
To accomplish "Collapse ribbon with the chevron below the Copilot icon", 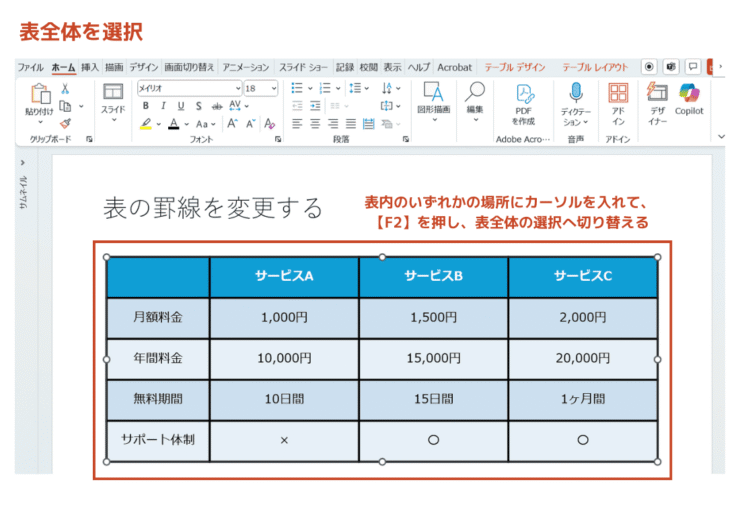I will (x=721, y=136).
